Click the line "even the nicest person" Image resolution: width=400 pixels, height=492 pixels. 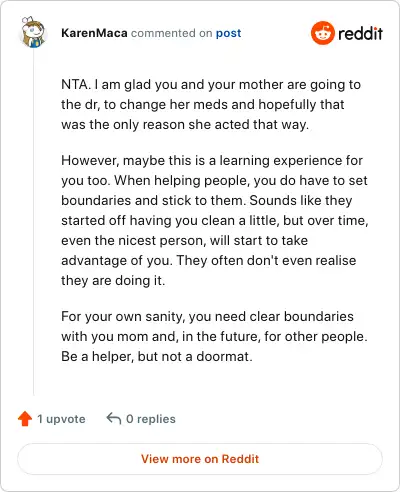[184, 240]
